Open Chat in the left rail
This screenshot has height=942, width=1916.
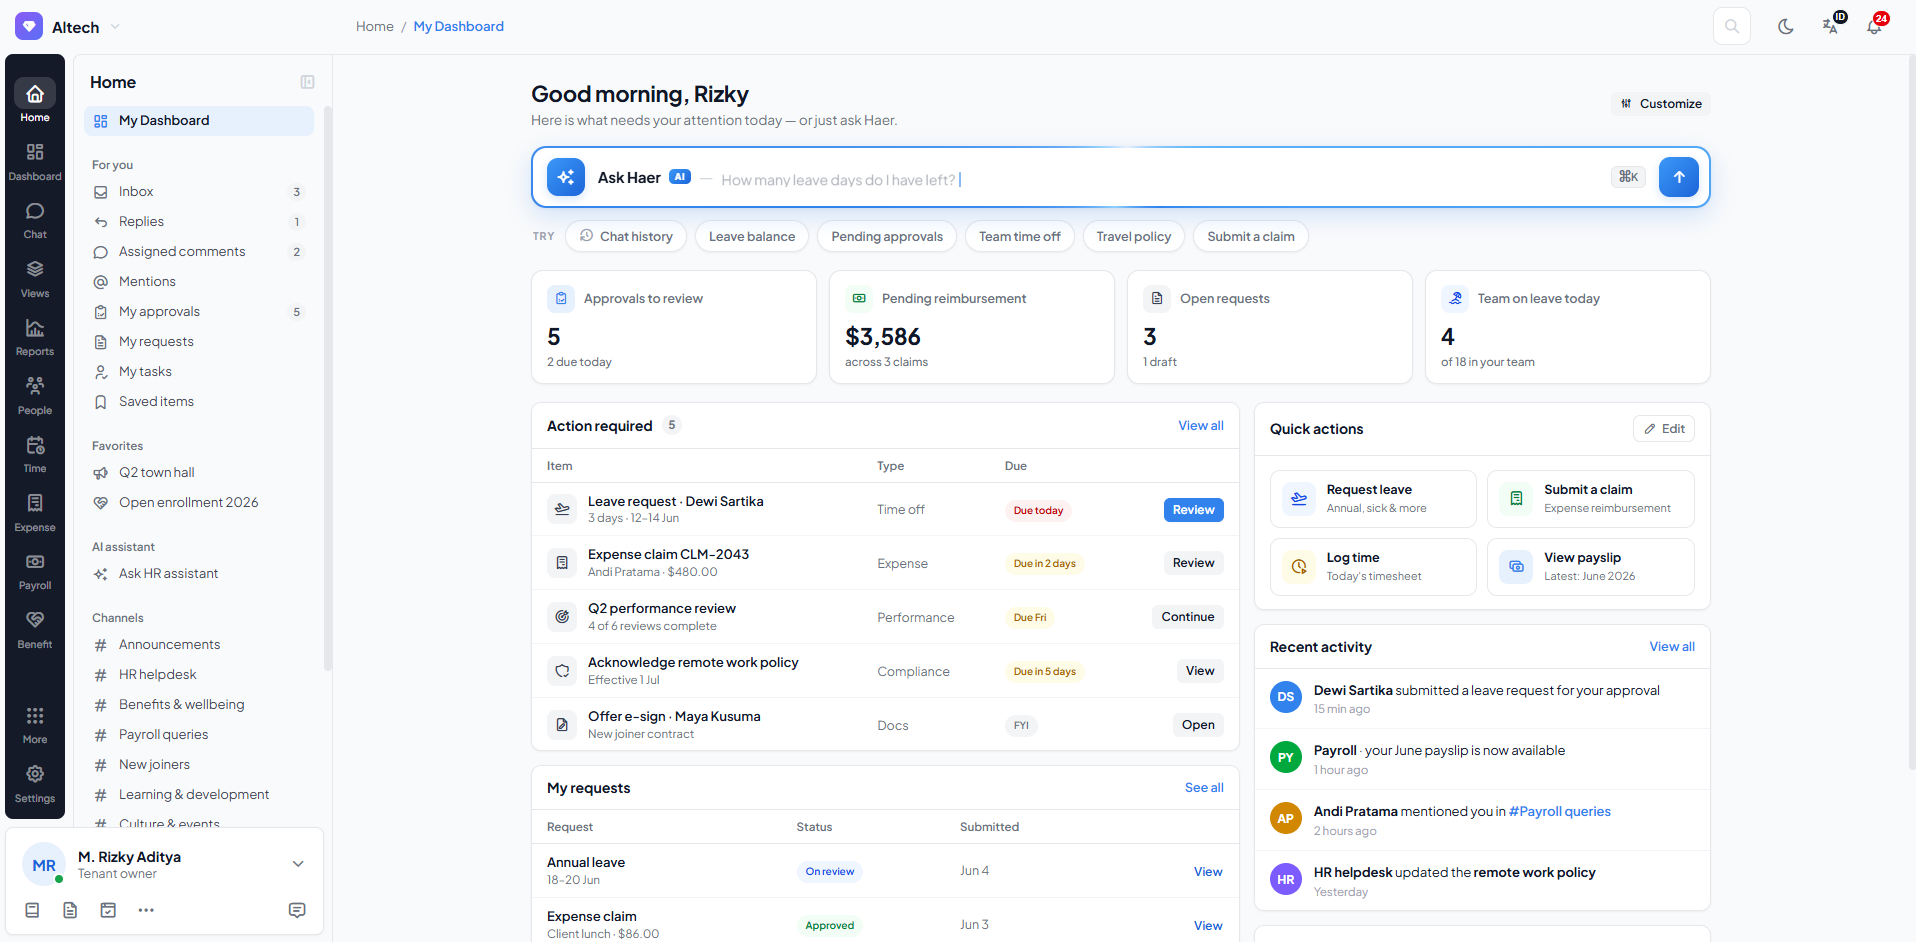pyautogui.click(x=35, y=220)
